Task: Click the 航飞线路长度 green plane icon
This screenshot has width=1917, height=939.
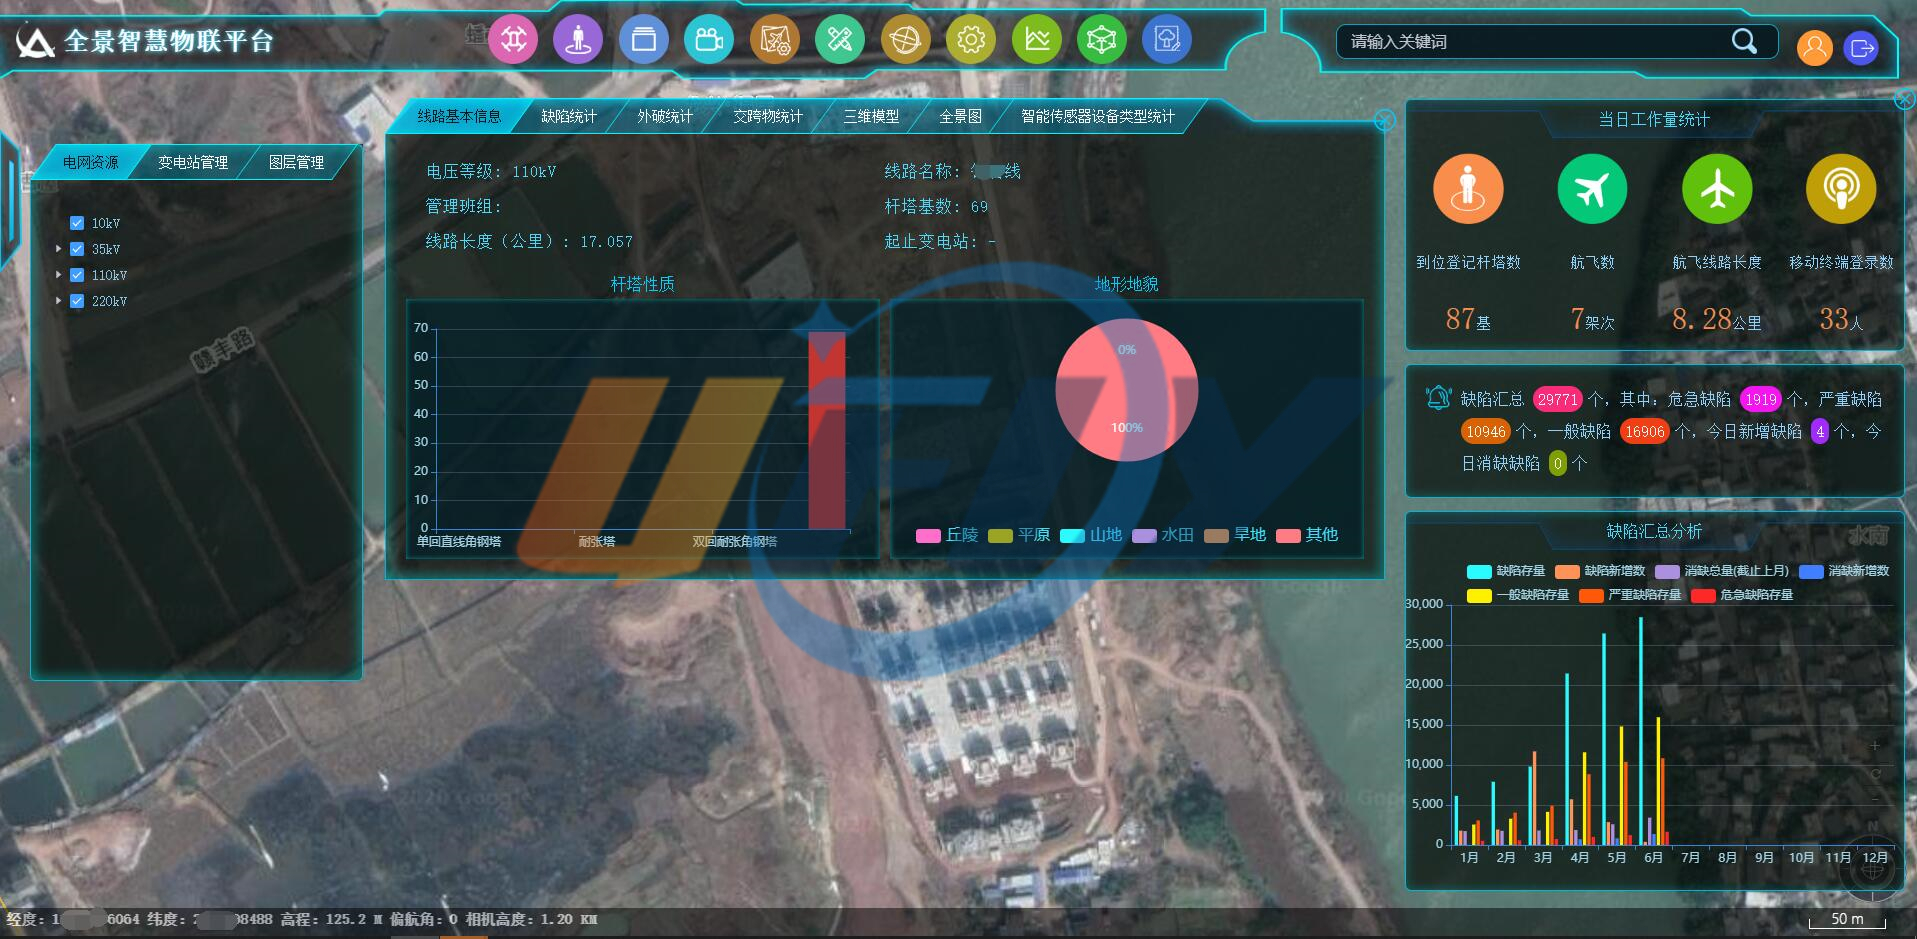Action: tap(1717, 189)
